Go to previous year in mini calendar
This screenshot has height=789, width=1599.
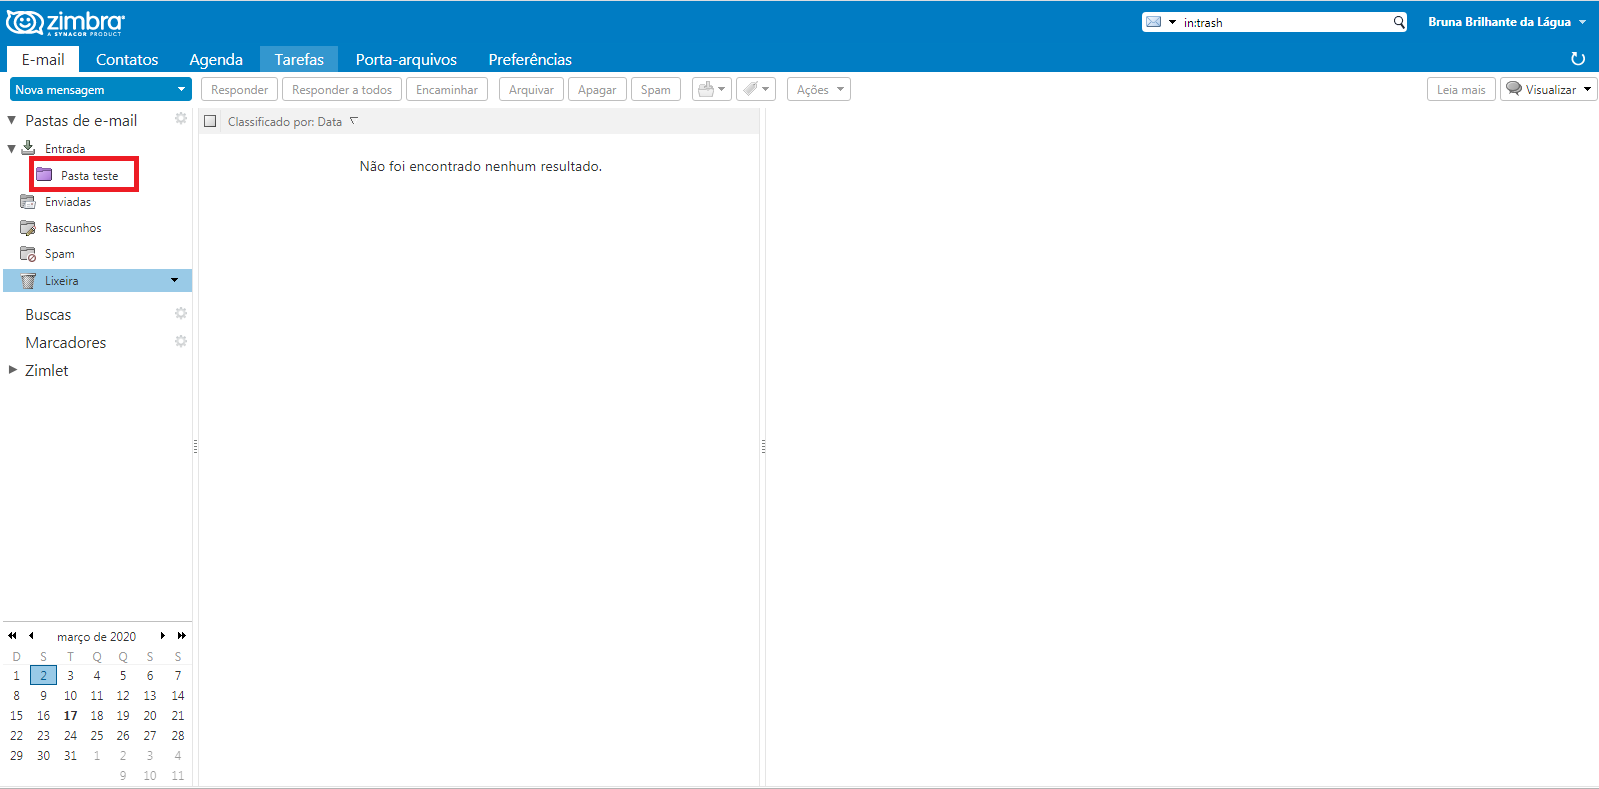[x=12, y=636]
